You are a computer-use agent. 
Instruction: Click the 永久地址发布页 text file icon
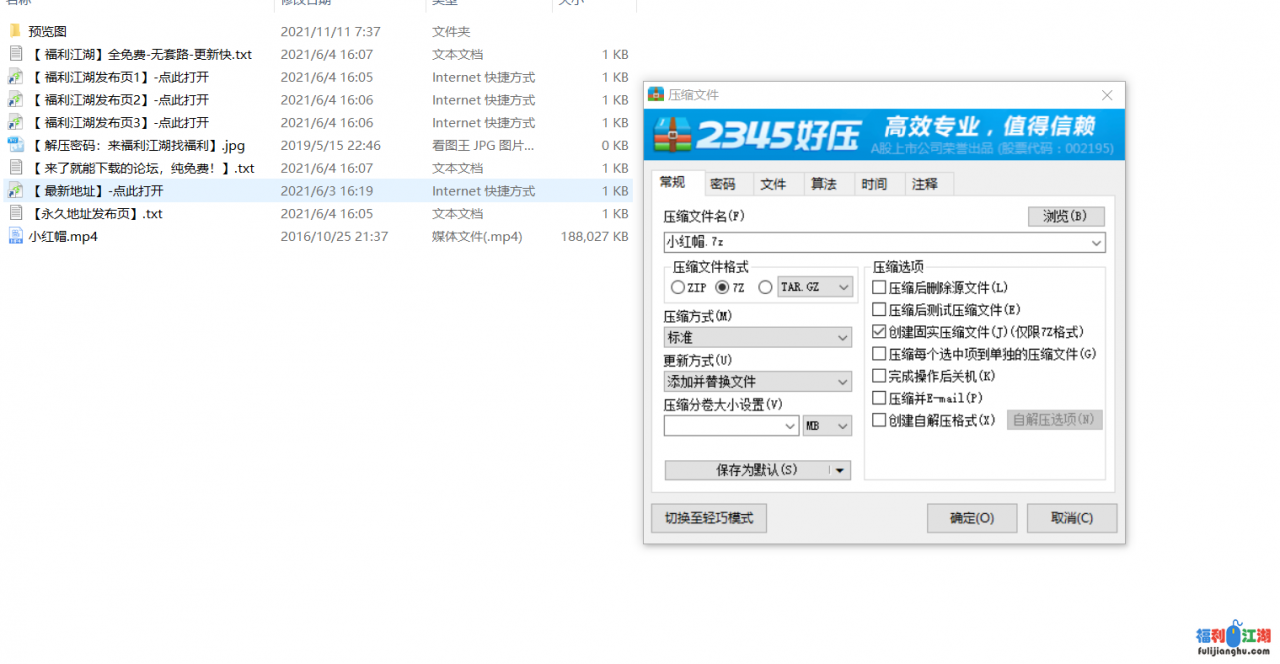pyautogui.click(x=15, y=213)
